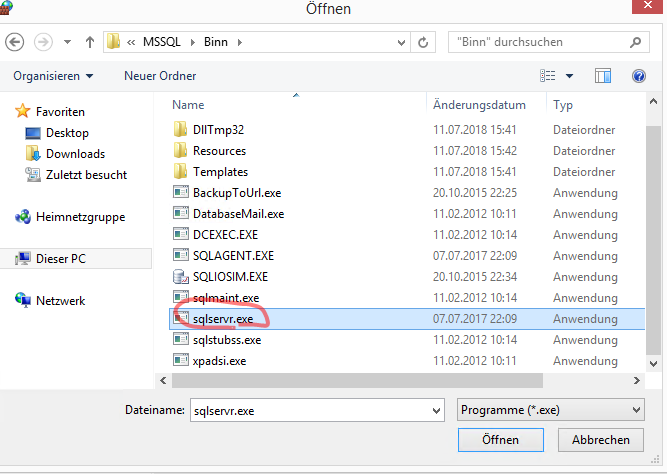Select the Templates folder icon
Image resolution: width=667 pixels, height=474 pixels.
coord(180,171)
